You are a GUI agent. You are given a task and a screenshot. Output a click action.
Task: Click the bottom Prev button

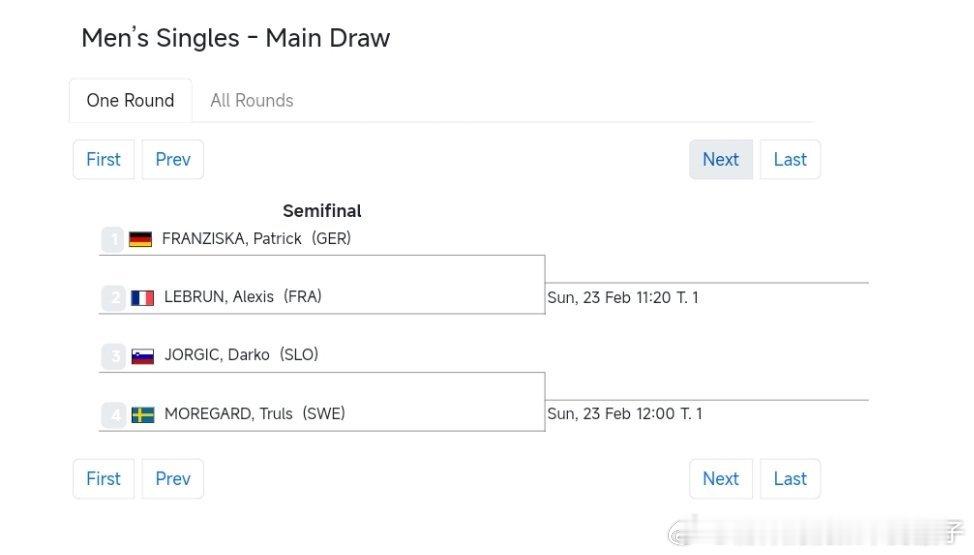tap(173, 479)
